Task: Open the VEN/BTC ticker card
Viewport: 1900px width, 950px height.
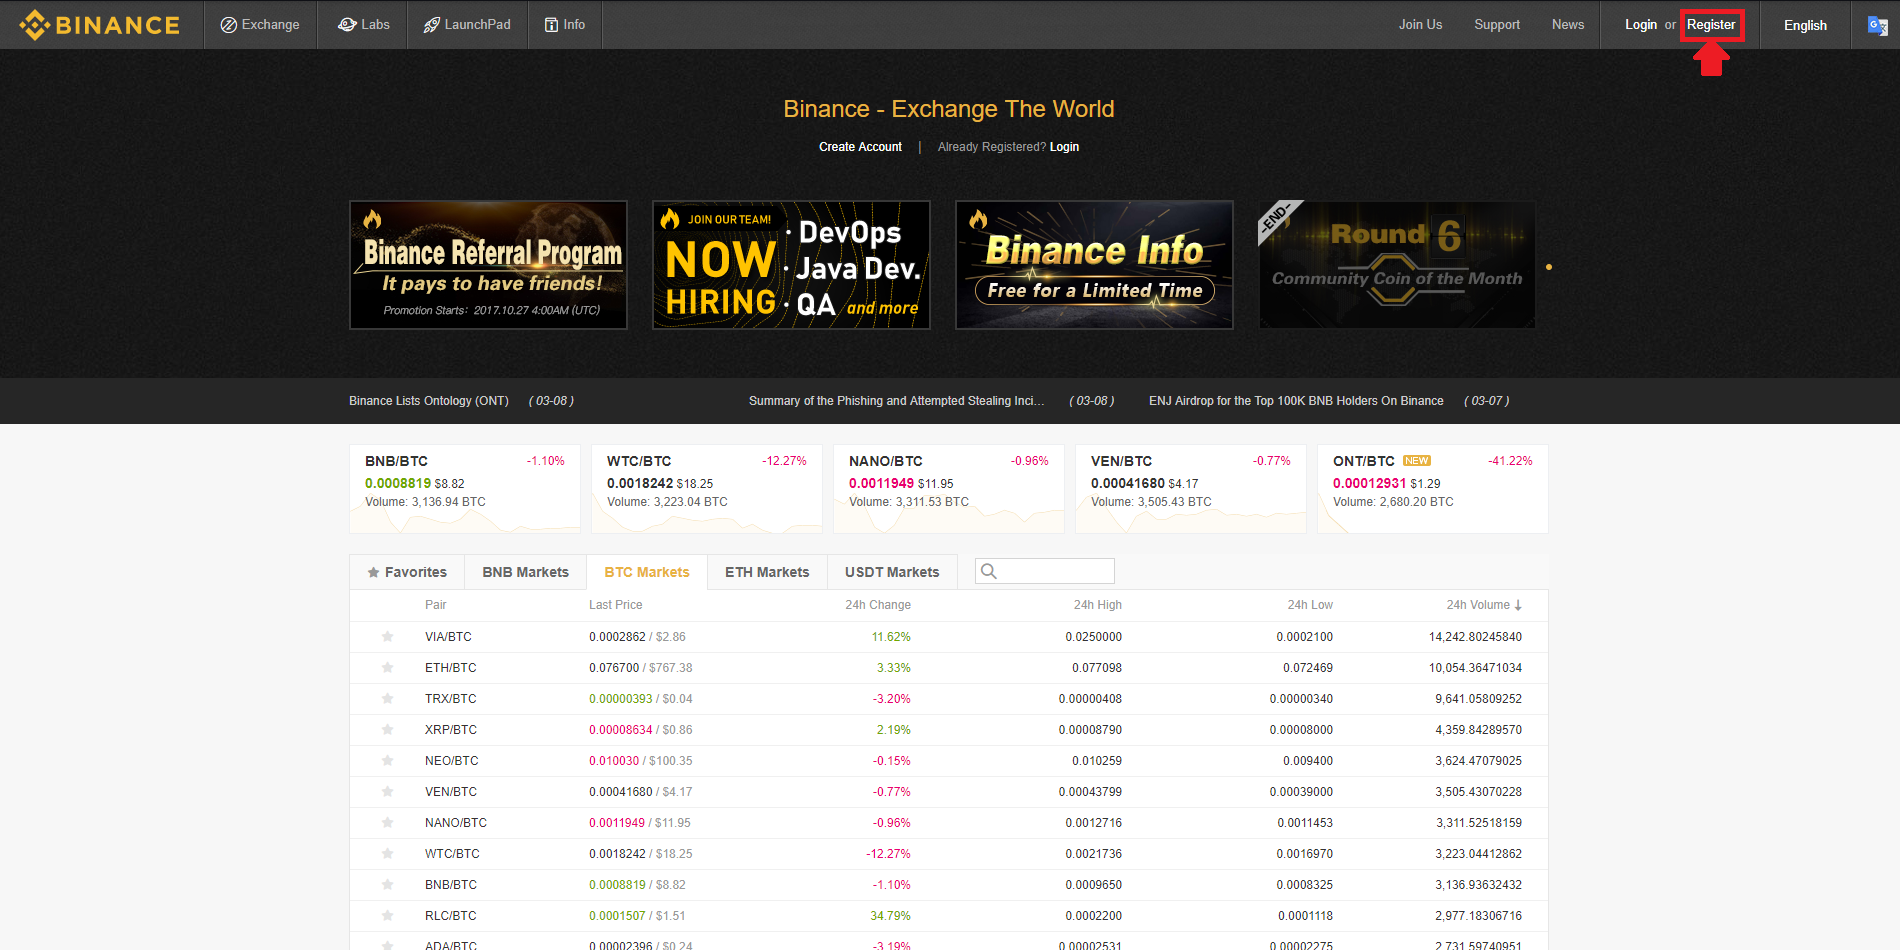Action: point(1191,489)
